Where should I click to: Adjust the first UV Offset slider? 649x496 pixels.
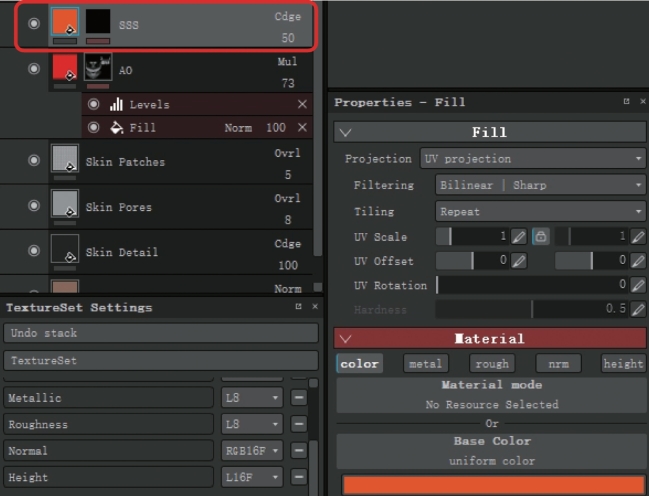pos(472,261)
